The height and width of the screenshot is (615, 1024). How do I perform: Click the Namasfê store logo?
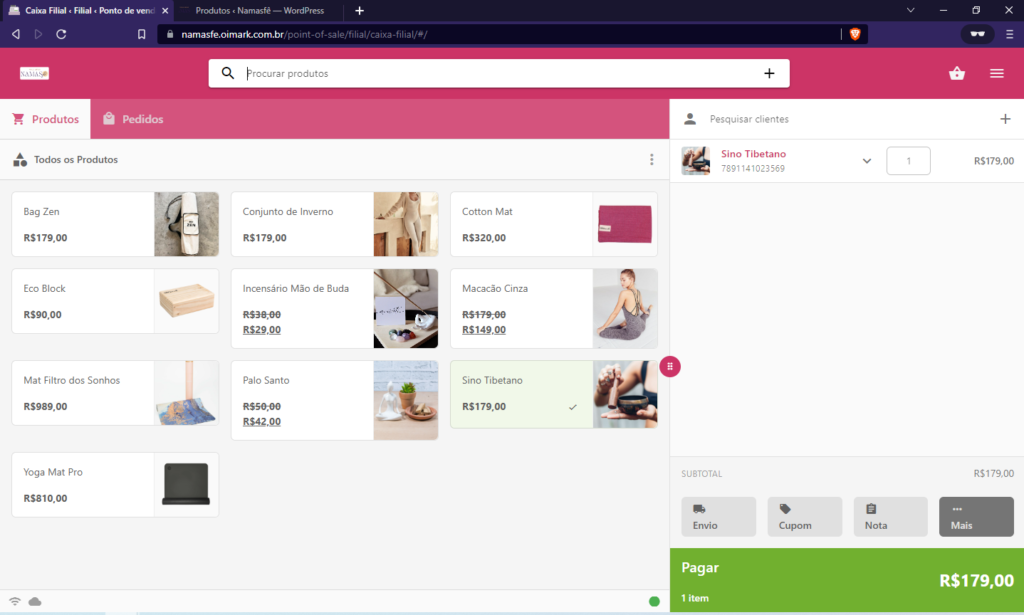point(34,73)
